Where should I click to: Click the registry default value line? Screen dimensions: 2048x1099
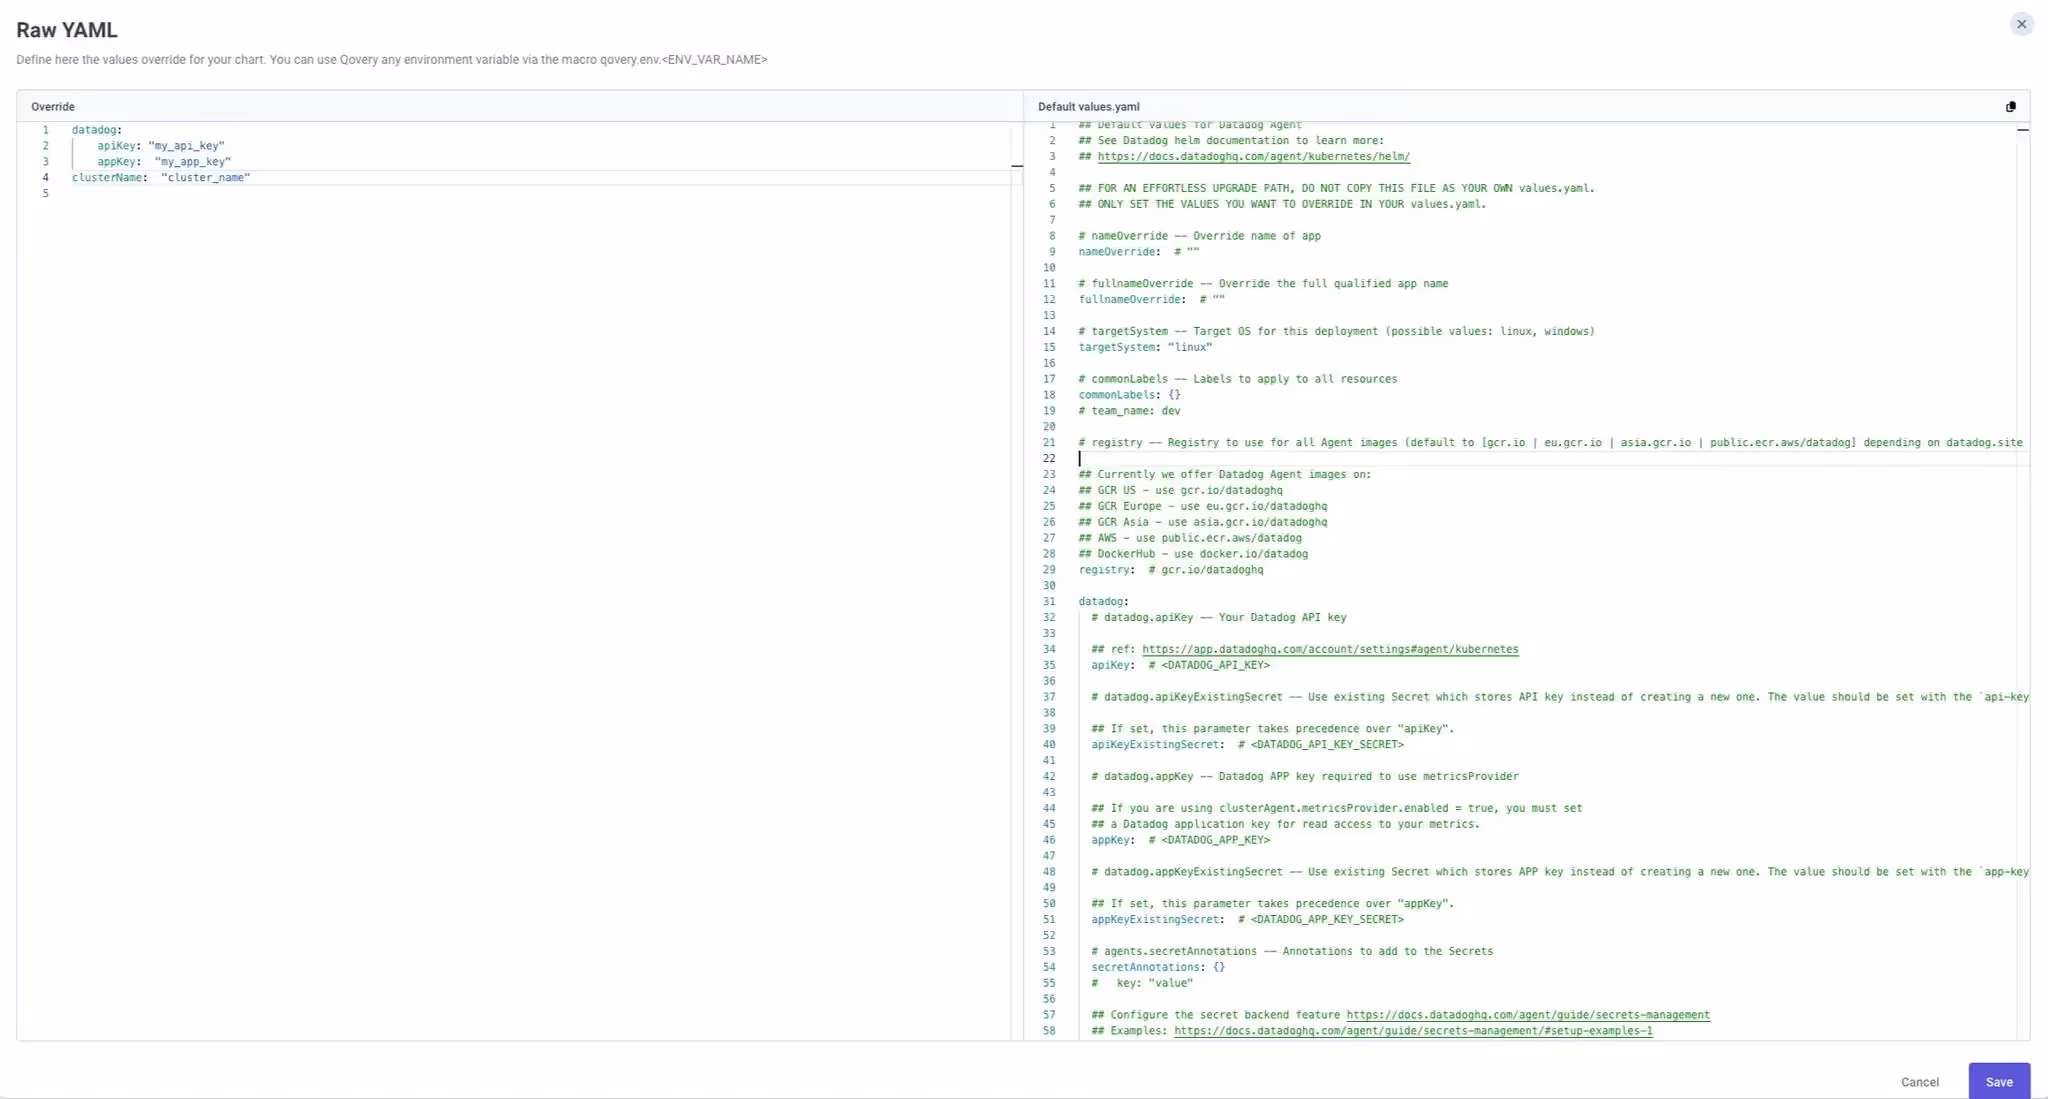pyautogui.click(x=1170, y=570)
